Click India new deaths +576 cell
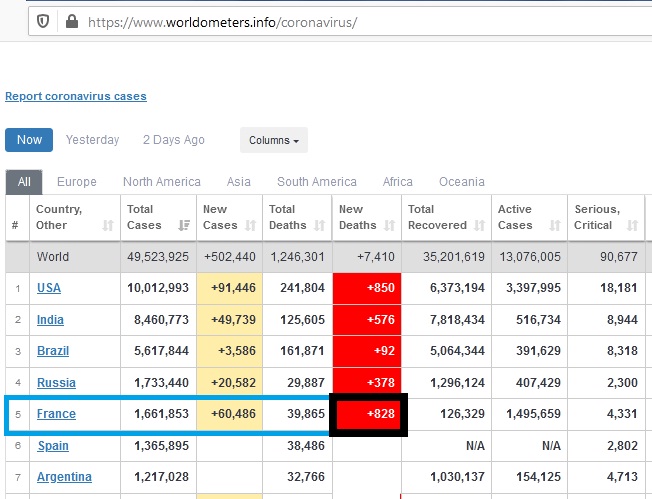 [x=367, y=320]
